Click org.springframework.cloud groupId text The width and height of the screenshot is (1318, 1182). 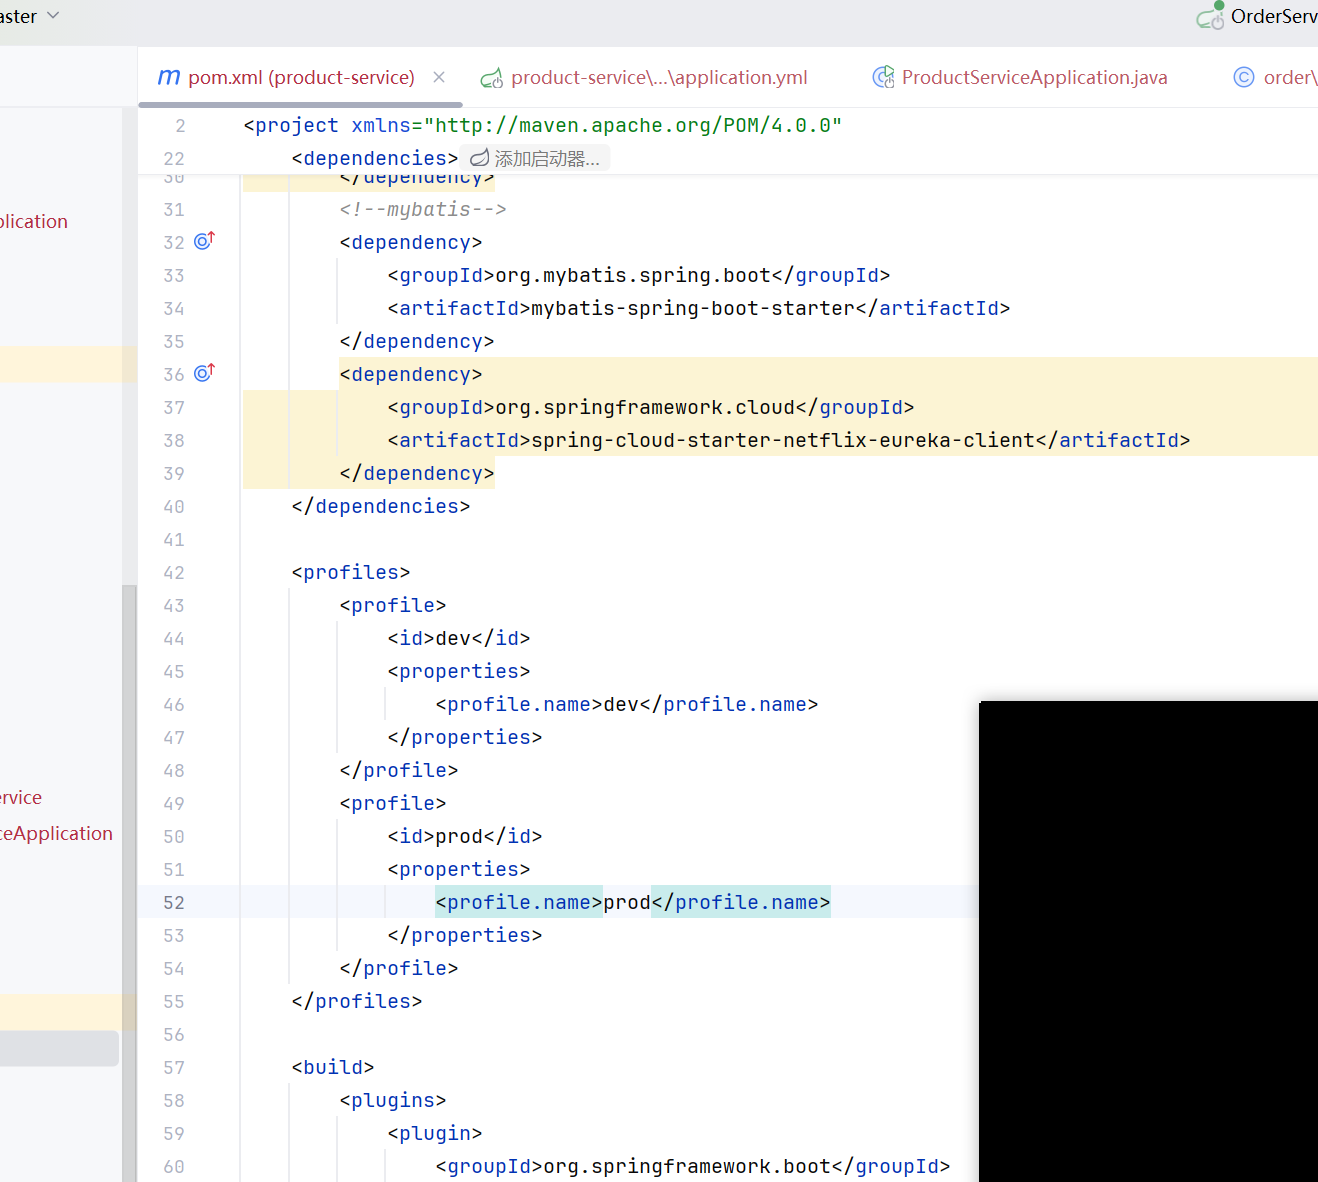(x=645, y=407)
